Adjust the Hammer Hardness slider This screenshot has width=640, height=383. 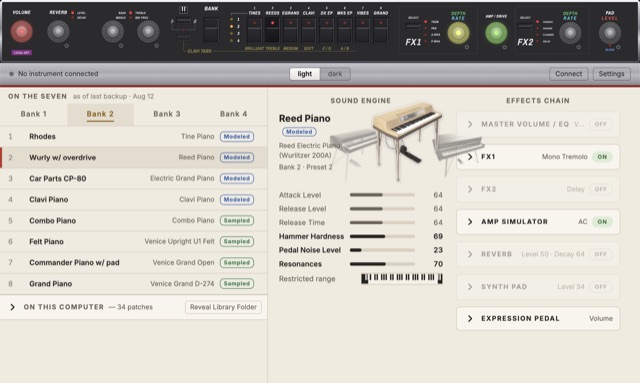(382, 236)
